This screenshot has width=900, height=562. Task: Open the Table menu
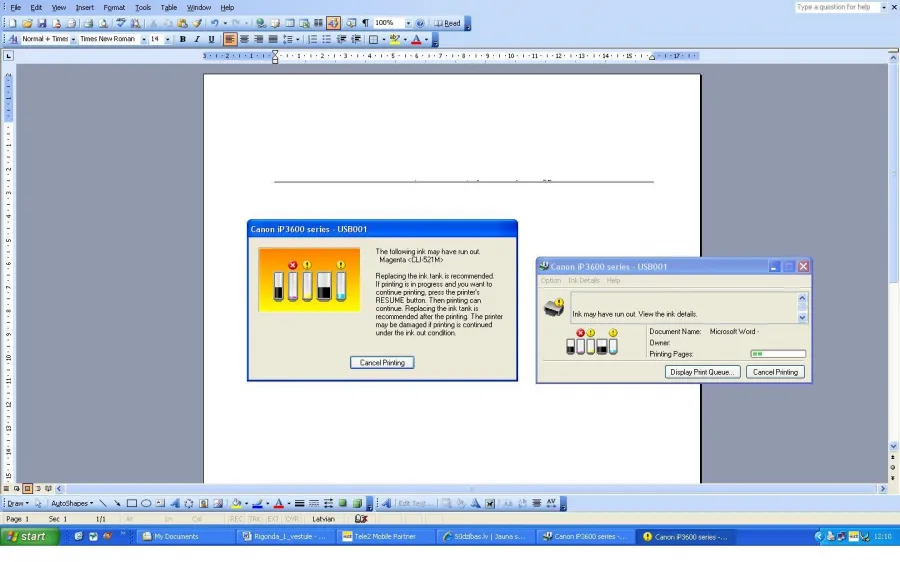(169, 7)
